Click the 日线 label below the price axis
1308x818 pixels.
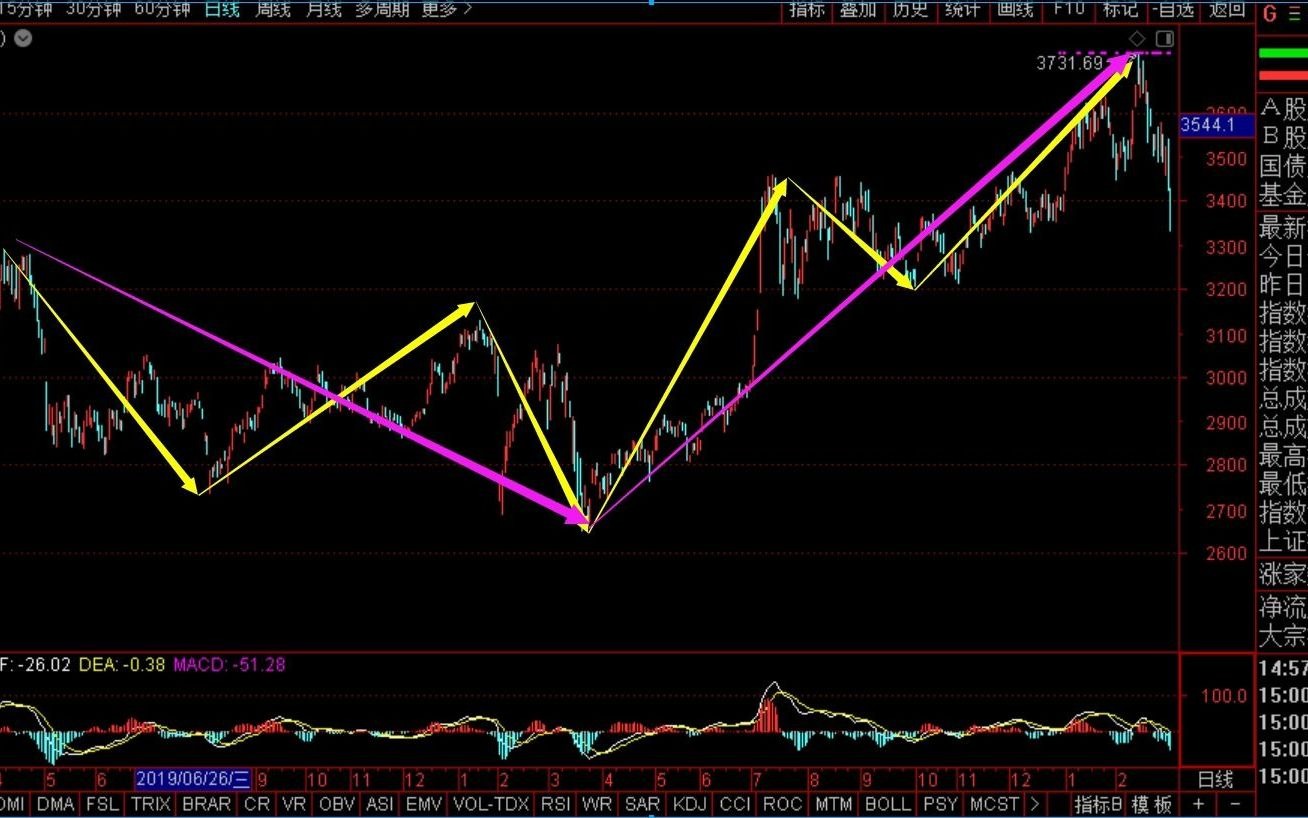point(1216,779)
